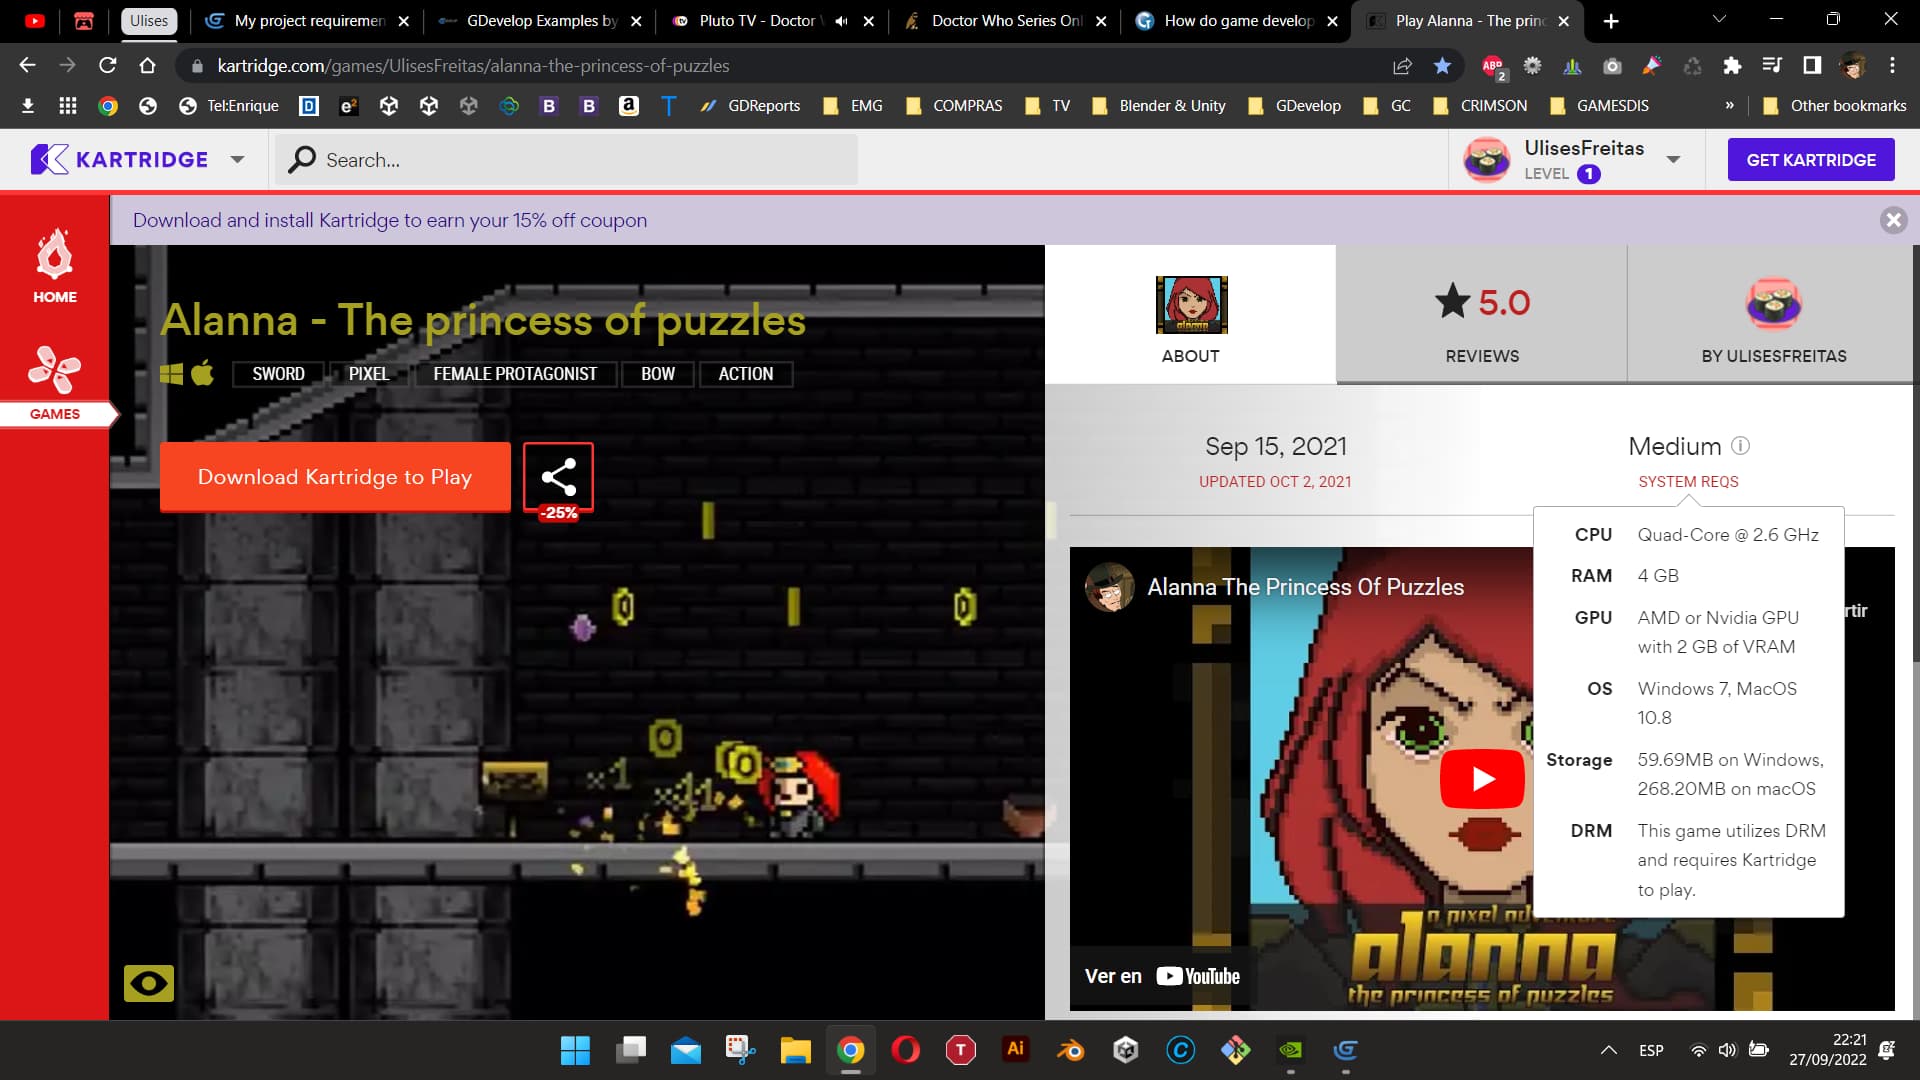The width and height of the screenshot is (1920, 1080).
Task: Open the GDevelop bookmarks folder
Action: click(1294, 106)
